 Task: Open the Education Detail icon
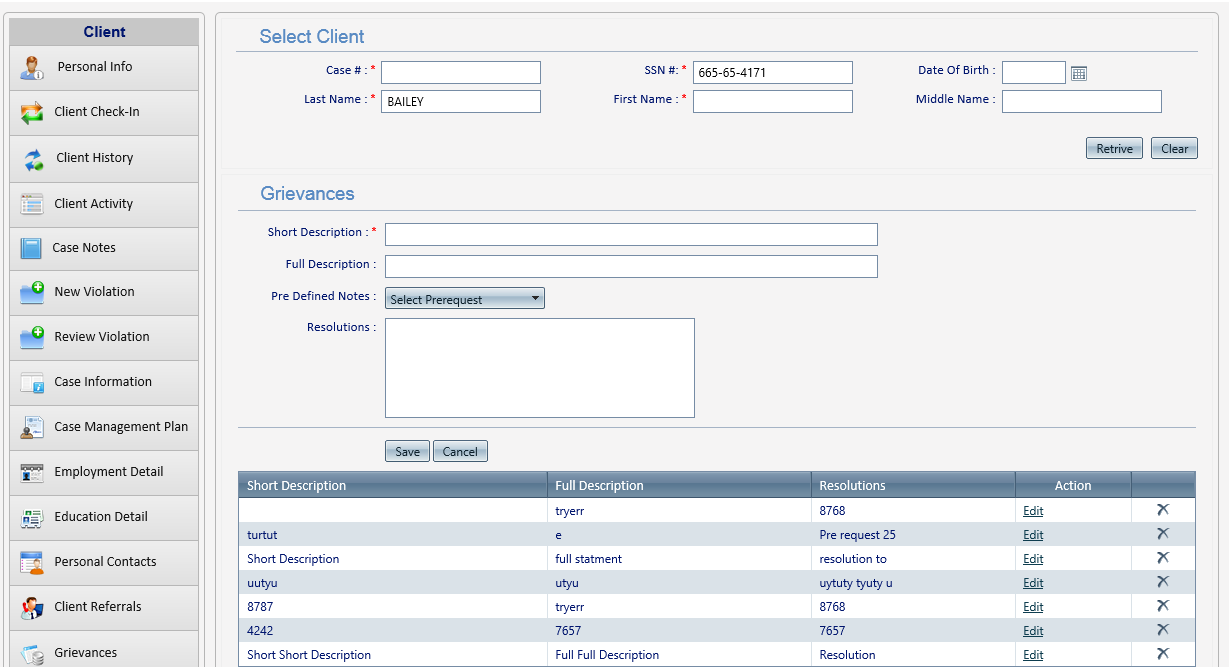(x=33, y=518)
